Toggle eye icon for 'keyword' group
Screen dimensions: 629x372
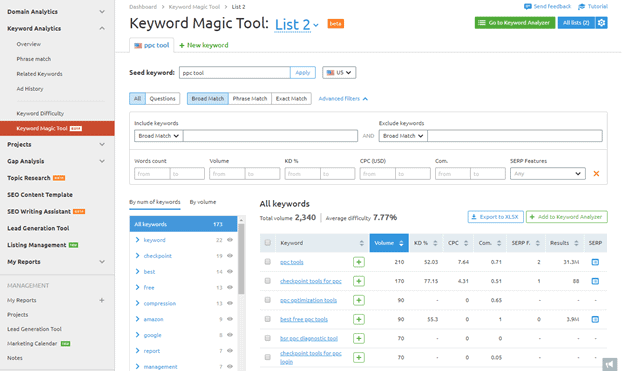[x=230, y=240]
